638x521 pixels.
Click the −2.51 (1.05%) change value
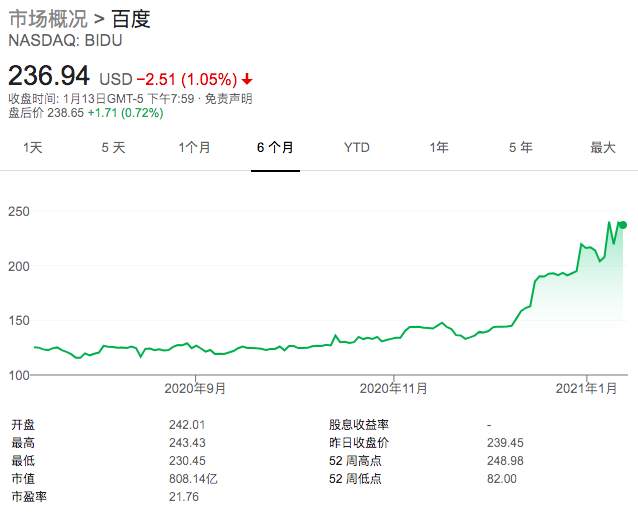187,79
